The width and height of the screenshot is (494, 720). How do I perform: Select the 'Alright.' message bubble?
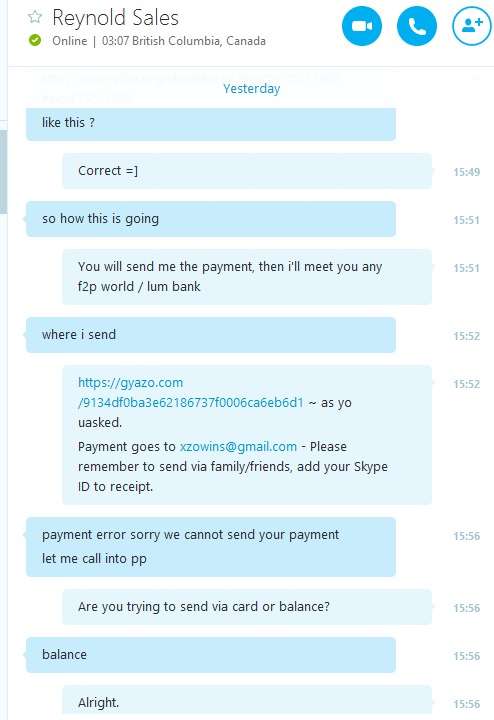pos(247,699)
